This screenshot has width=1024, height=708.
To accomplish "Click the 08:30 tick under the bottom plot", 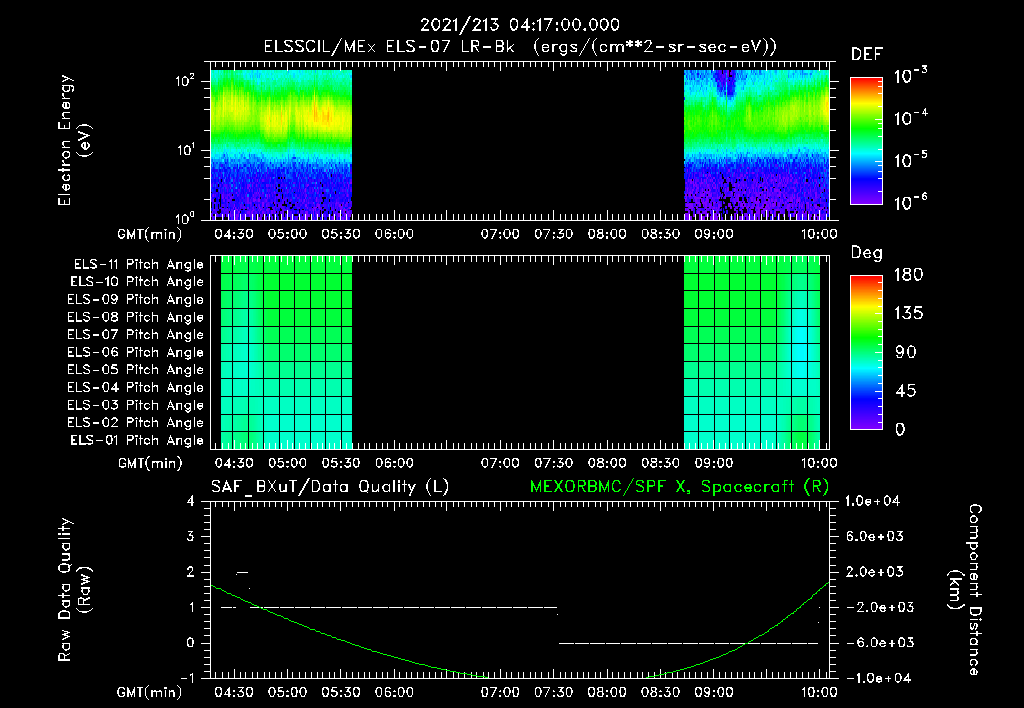I will click(x=660, y=692).
